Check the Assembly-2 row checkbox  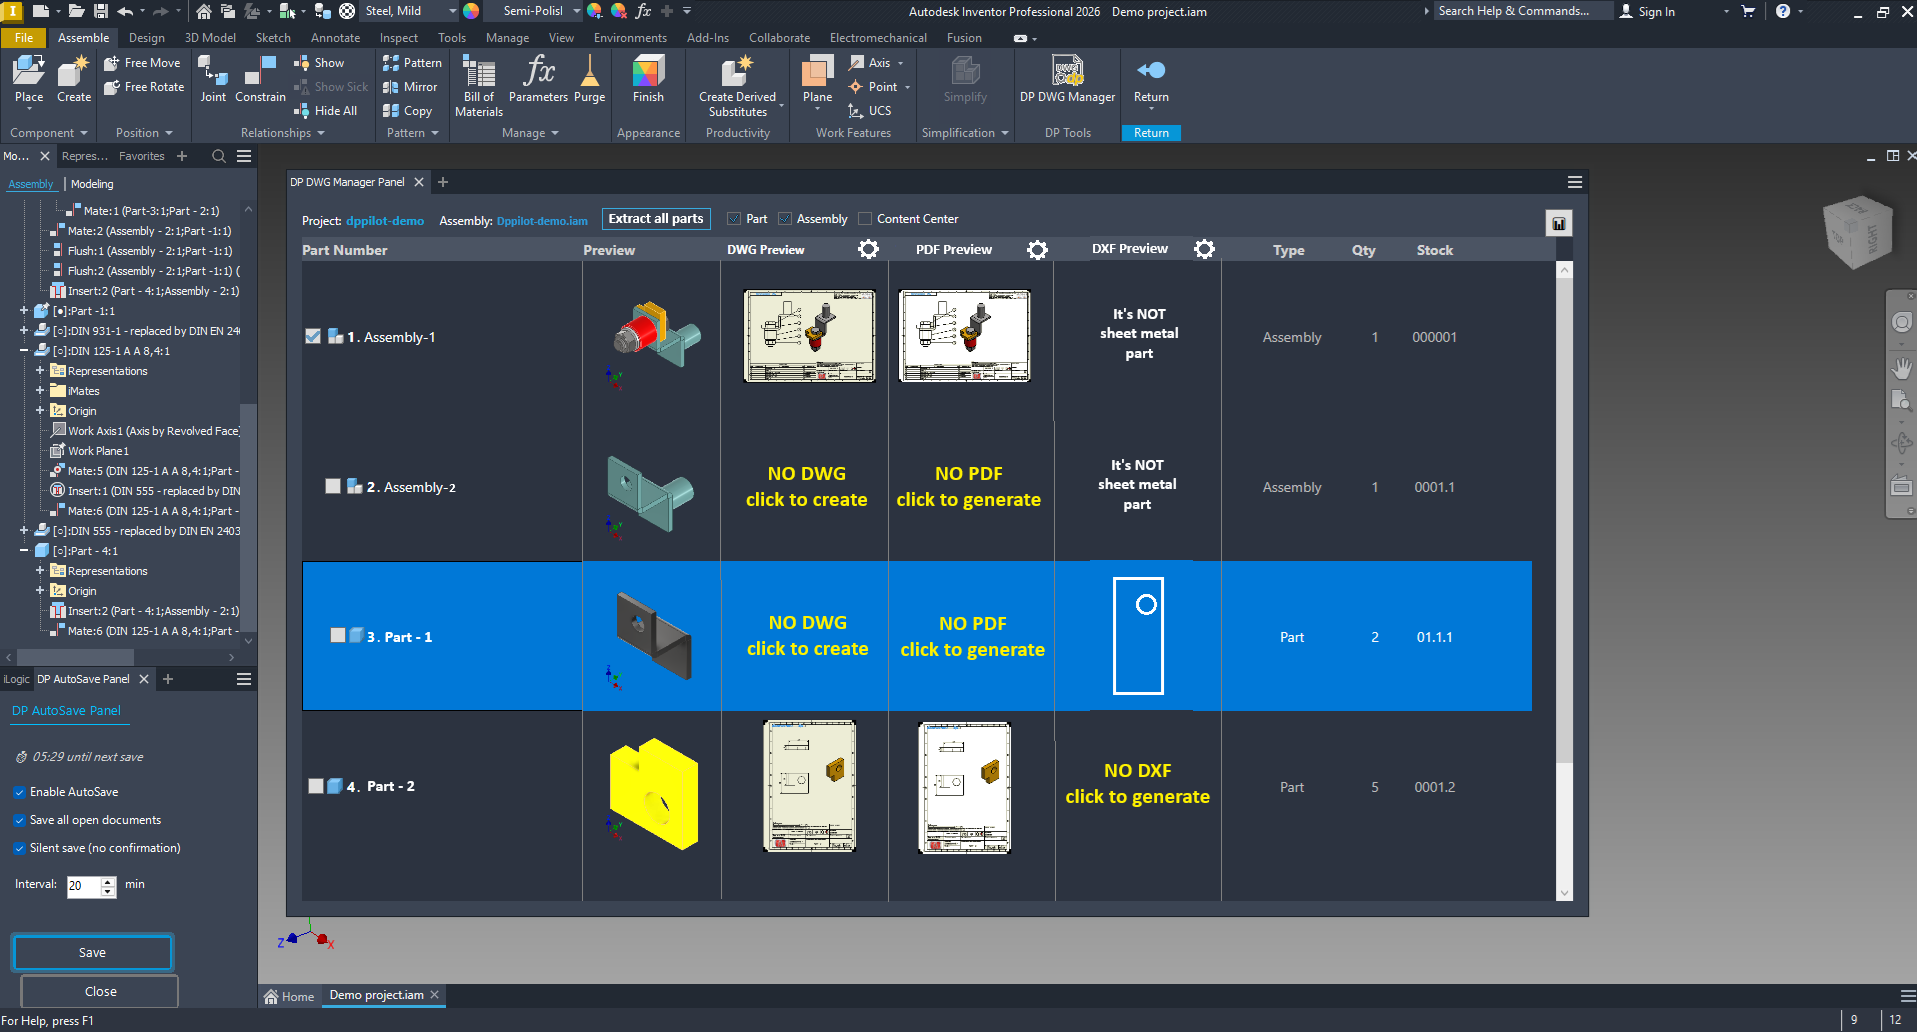point(333,486)
